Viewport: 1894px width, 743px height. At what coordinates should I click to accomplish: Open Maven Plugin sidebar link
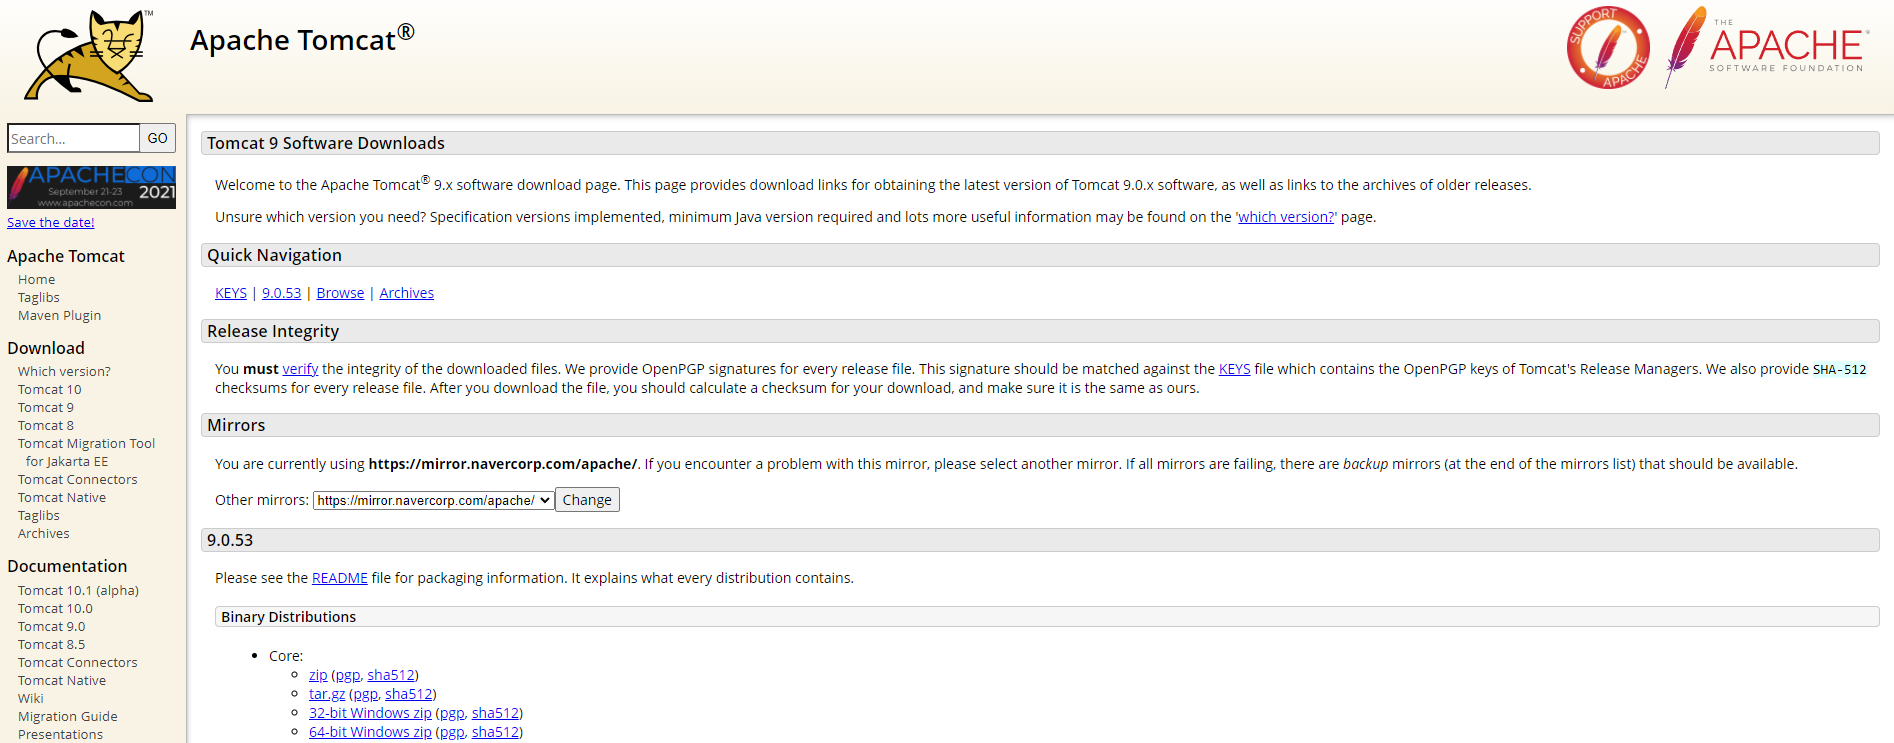[60, 315]
